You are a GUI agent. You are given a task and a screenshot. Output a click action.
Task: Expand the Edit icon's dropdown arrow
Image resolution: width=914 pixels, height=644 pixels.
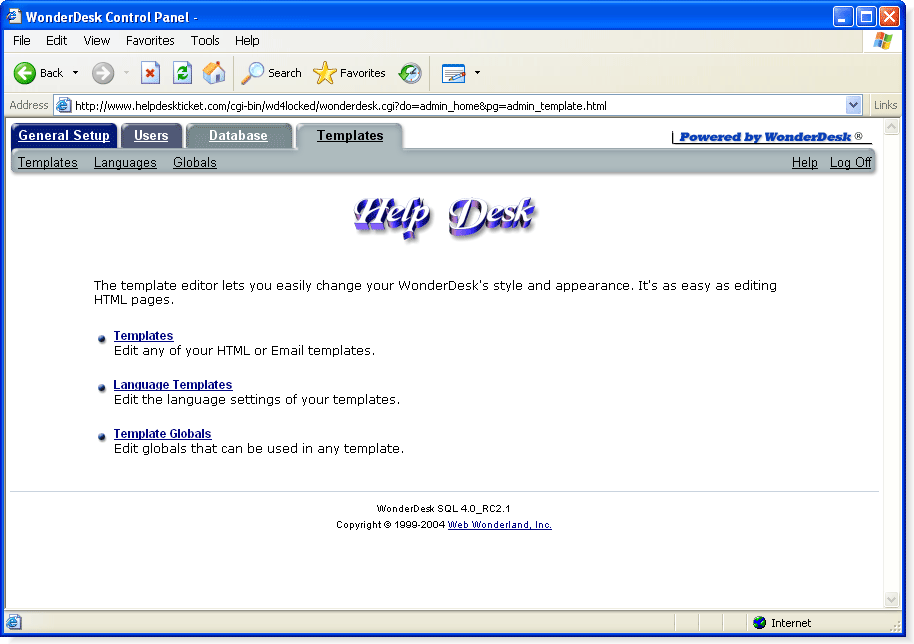[477, 73]
